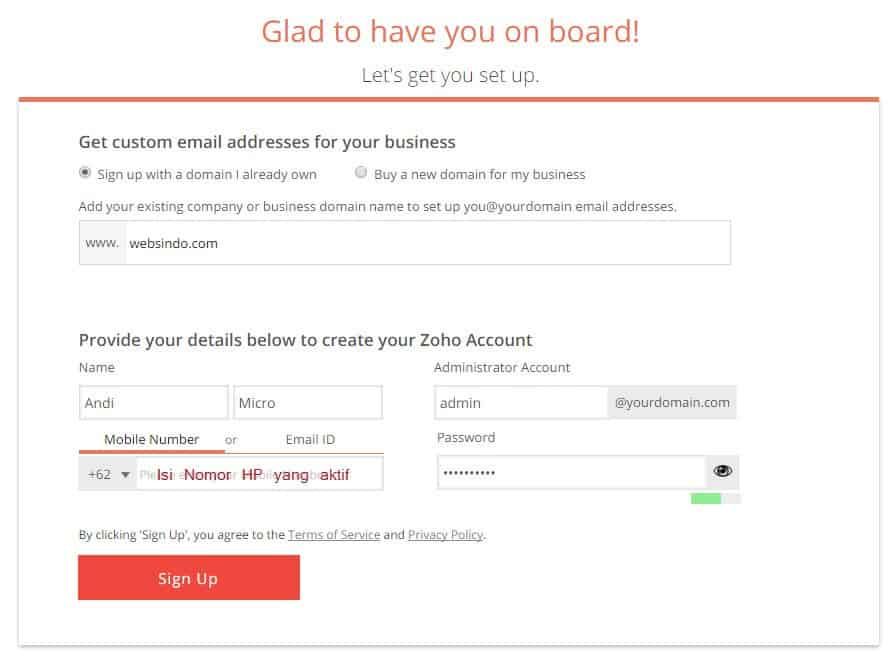Open the Terms of Service link
This screenshot has height=664, width=896.
[334, 535]
